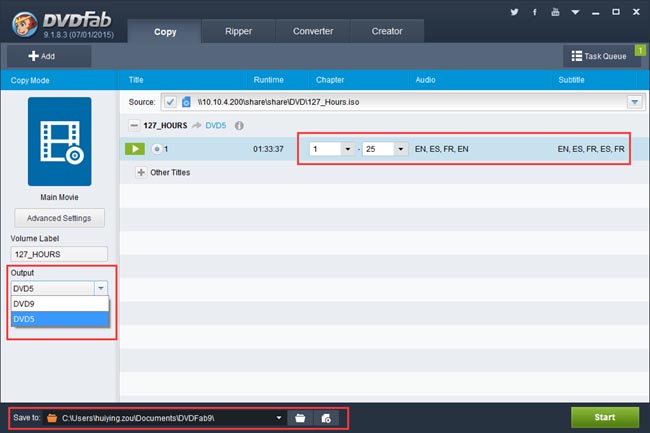Click the Copy Mode header
Screen dimensions: 650x433
(30, 80)
